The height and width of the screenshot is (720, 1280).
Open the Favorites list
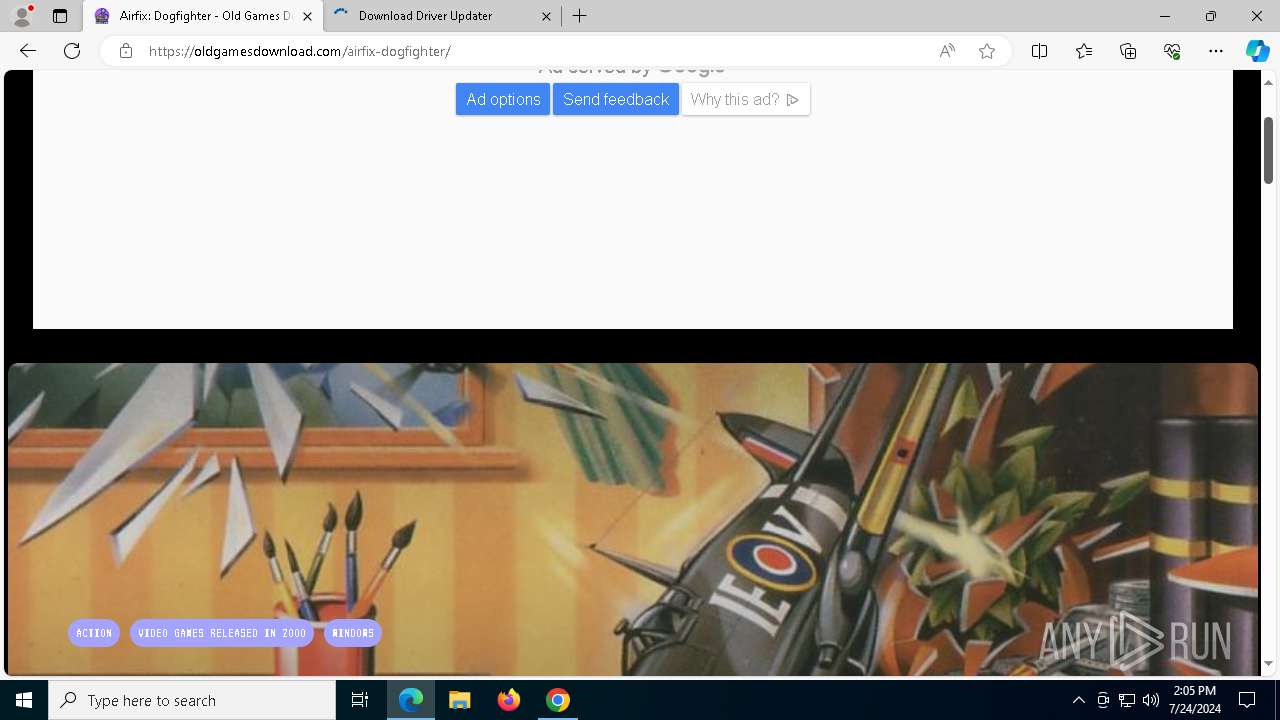pyautogui.click(x=1084, y=51)
